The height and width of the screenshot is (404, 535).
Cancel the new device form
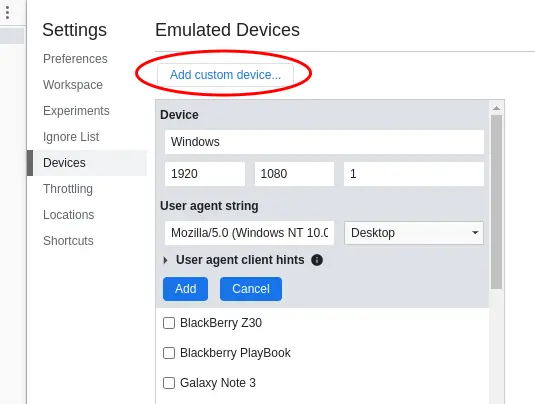coord(251,289)
